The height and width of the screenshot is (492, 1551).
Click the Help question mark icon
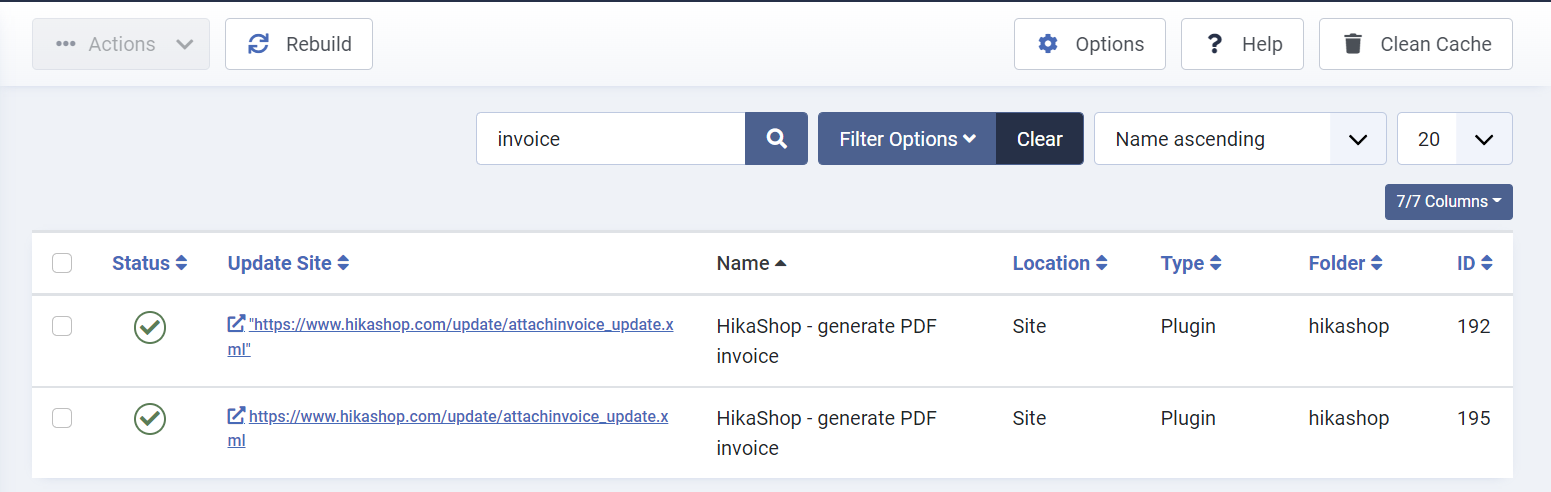click(x=1214, y=44)
